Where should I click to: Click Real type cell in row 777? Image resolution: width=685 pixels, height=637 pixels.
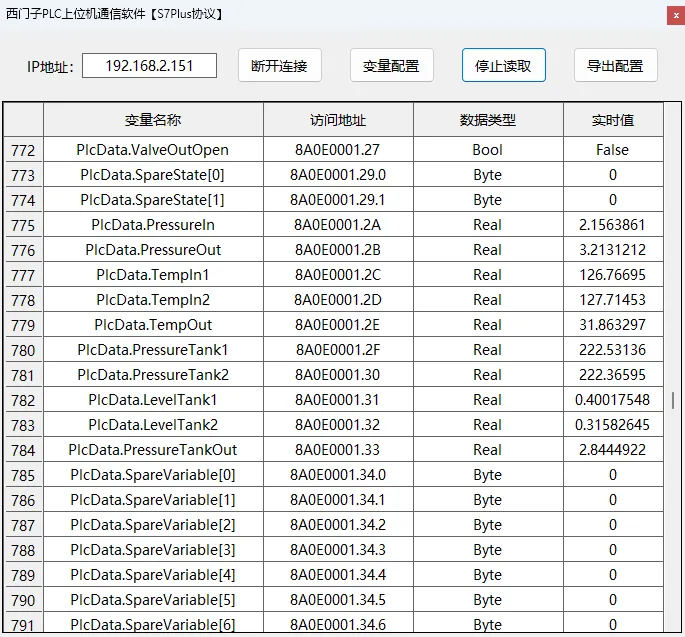click(x=488, y=275)
